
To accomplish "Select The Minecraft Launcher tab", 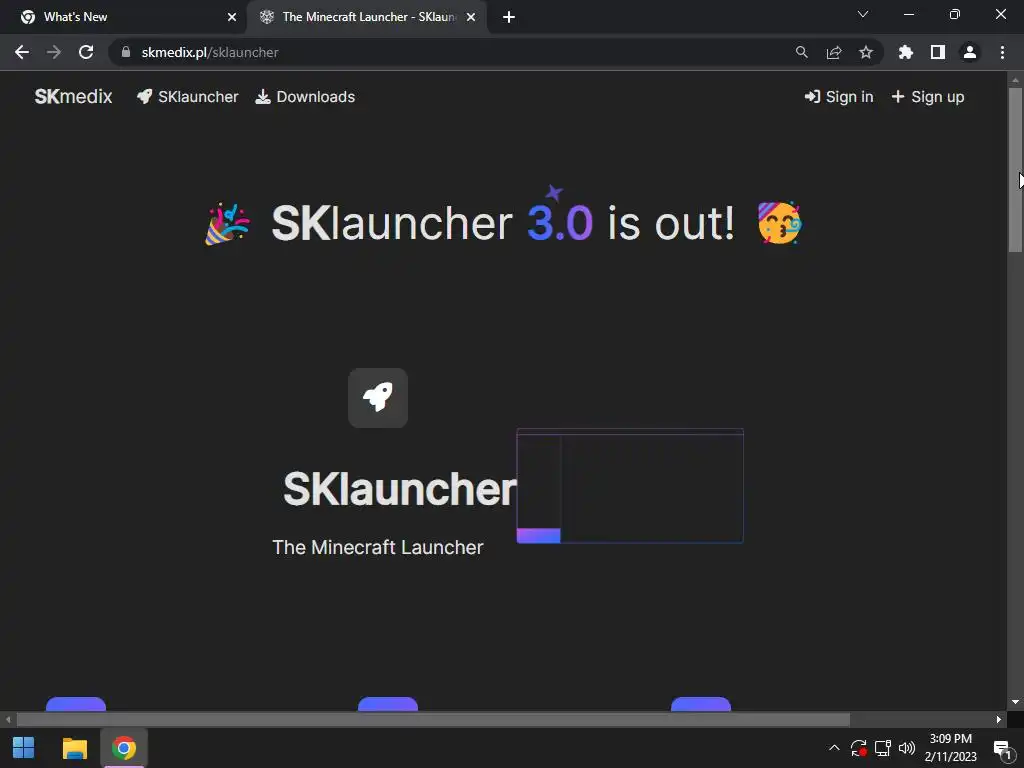I will 366,17.
